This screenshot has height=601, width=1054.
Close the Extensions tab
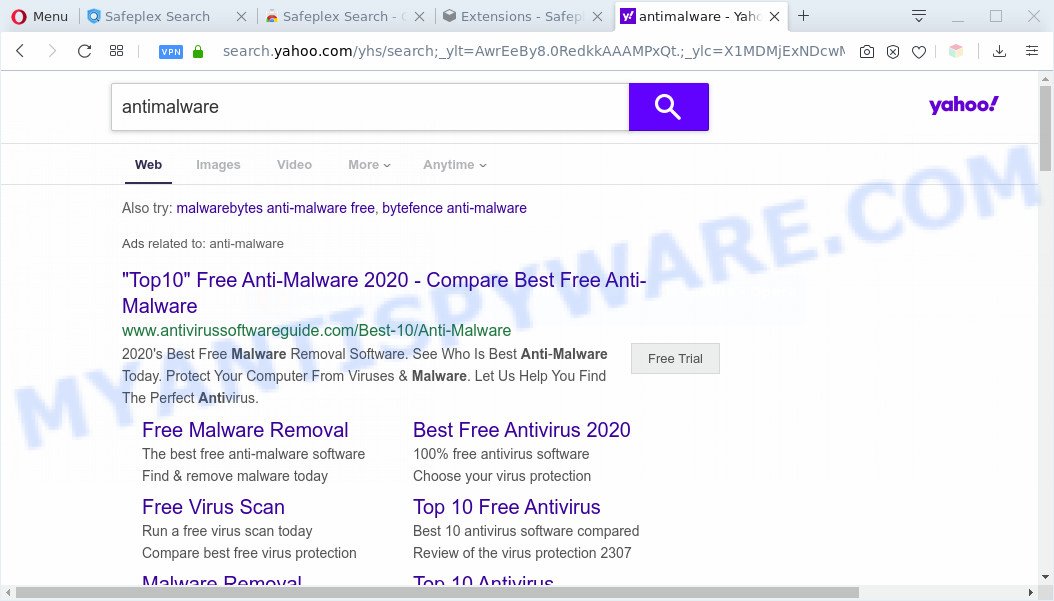(598, 17)
